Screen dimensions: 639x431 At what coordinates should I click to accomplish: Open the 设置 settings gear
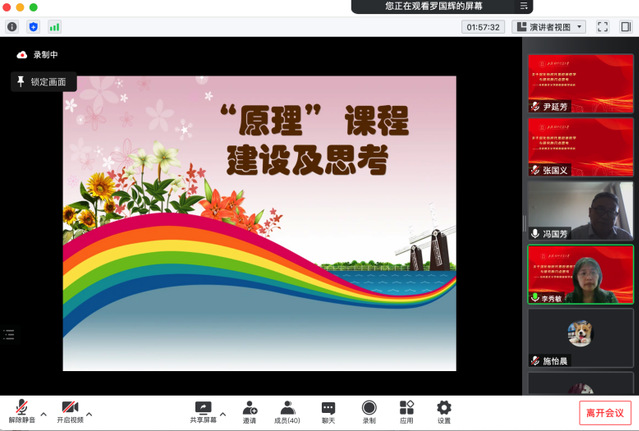pos(444,411)
